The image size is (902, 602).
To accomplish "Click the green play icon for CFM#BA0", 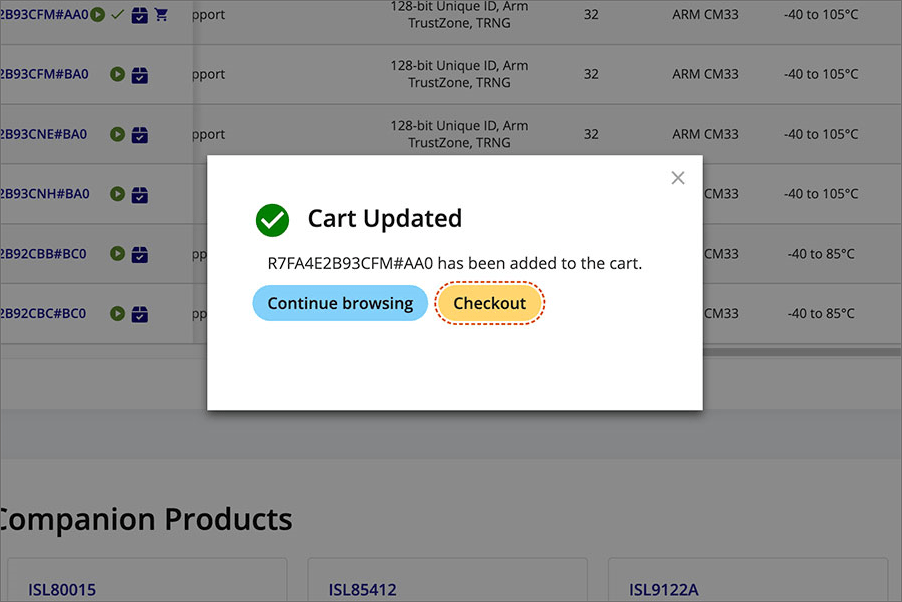I will click(118, 74).
